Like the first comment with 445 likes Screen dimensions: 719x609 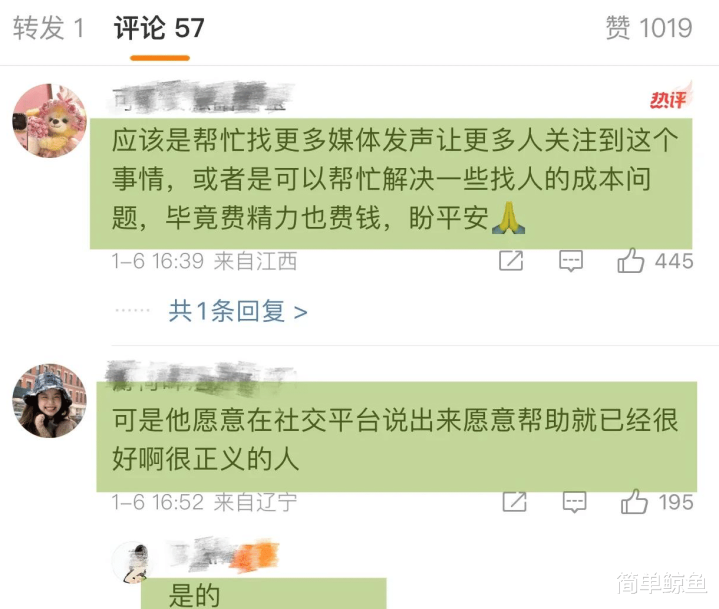[x=631, y=261]
